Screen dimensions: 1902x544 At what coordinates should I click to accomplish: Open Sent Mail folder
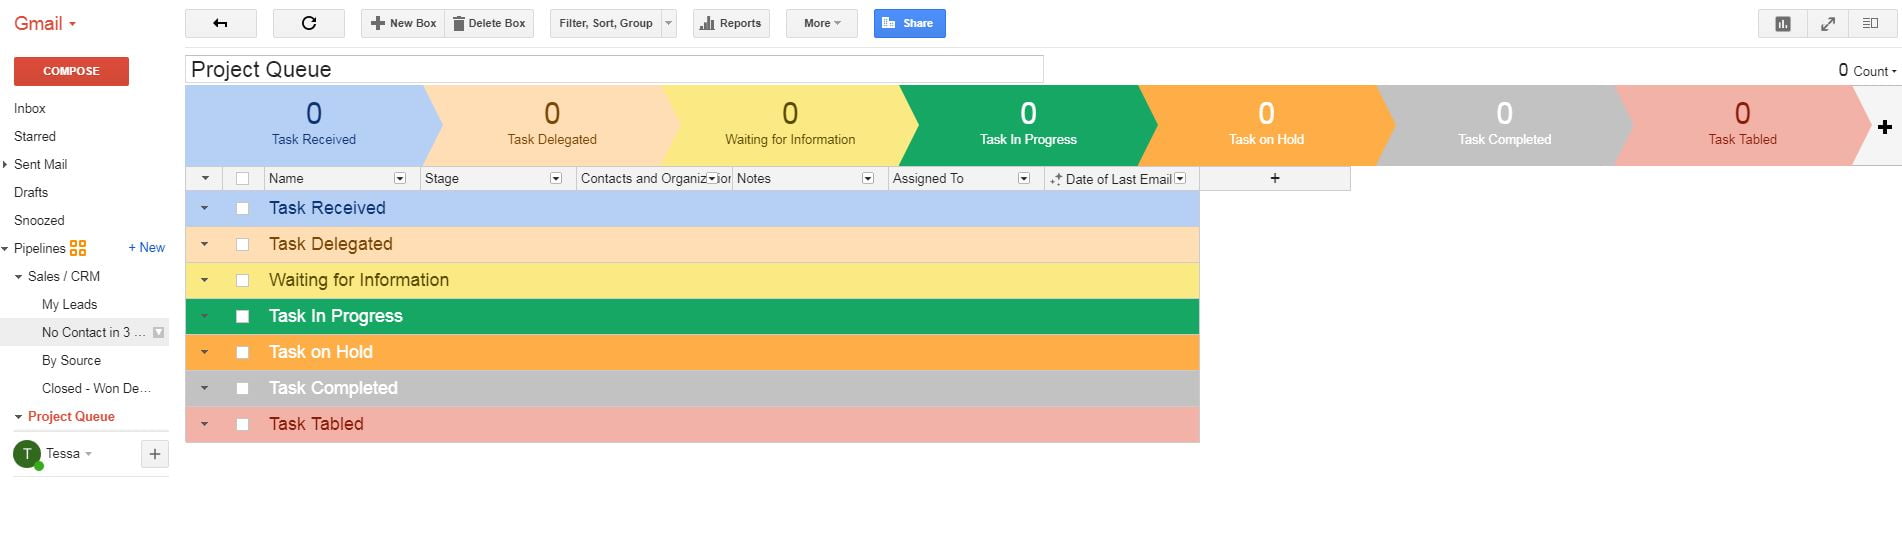[x=41, y=164]
